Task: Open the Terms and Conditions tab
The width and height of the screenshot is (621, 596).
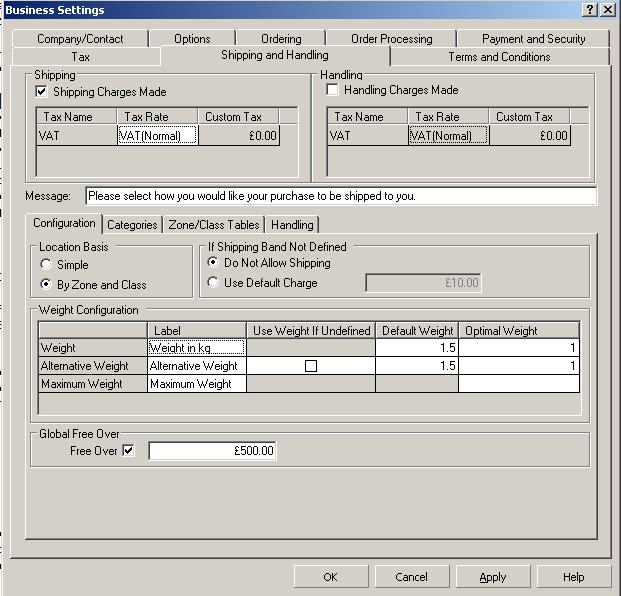Action: (x=498, y=57)
